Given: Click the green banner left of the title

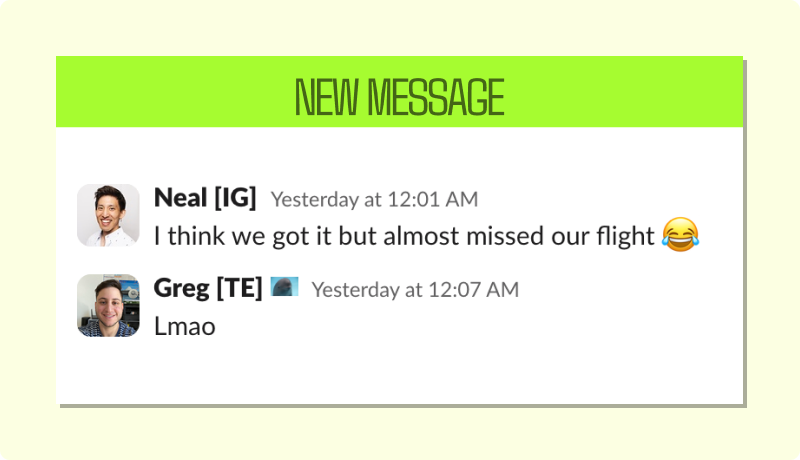Looking at the screenshot, I should point(170,92).
